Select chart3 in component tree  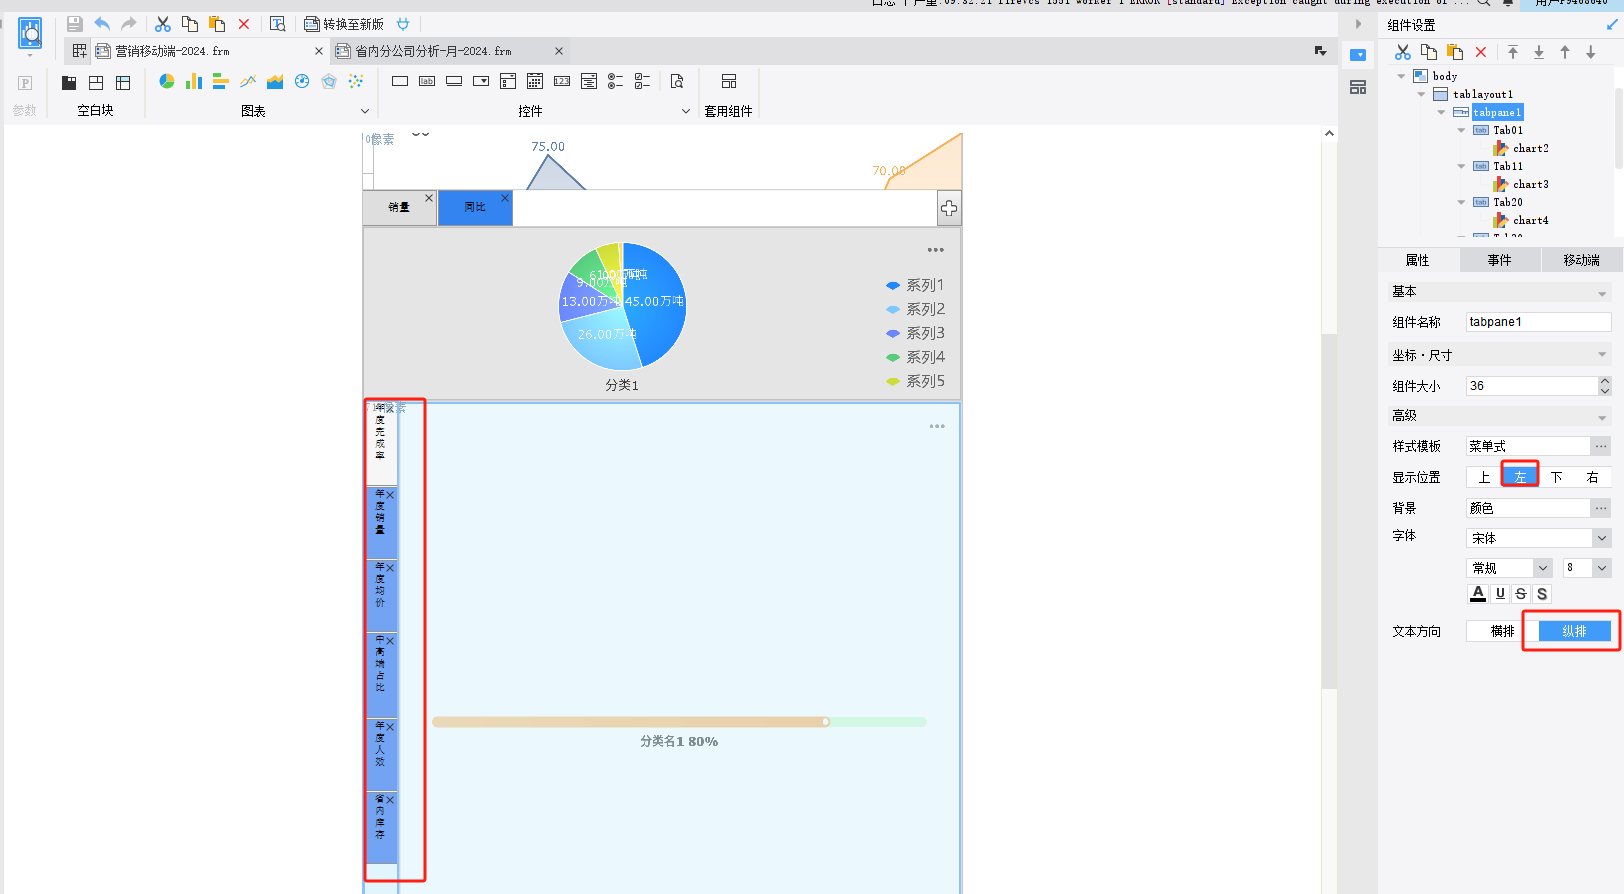[x=1530, y=184]
